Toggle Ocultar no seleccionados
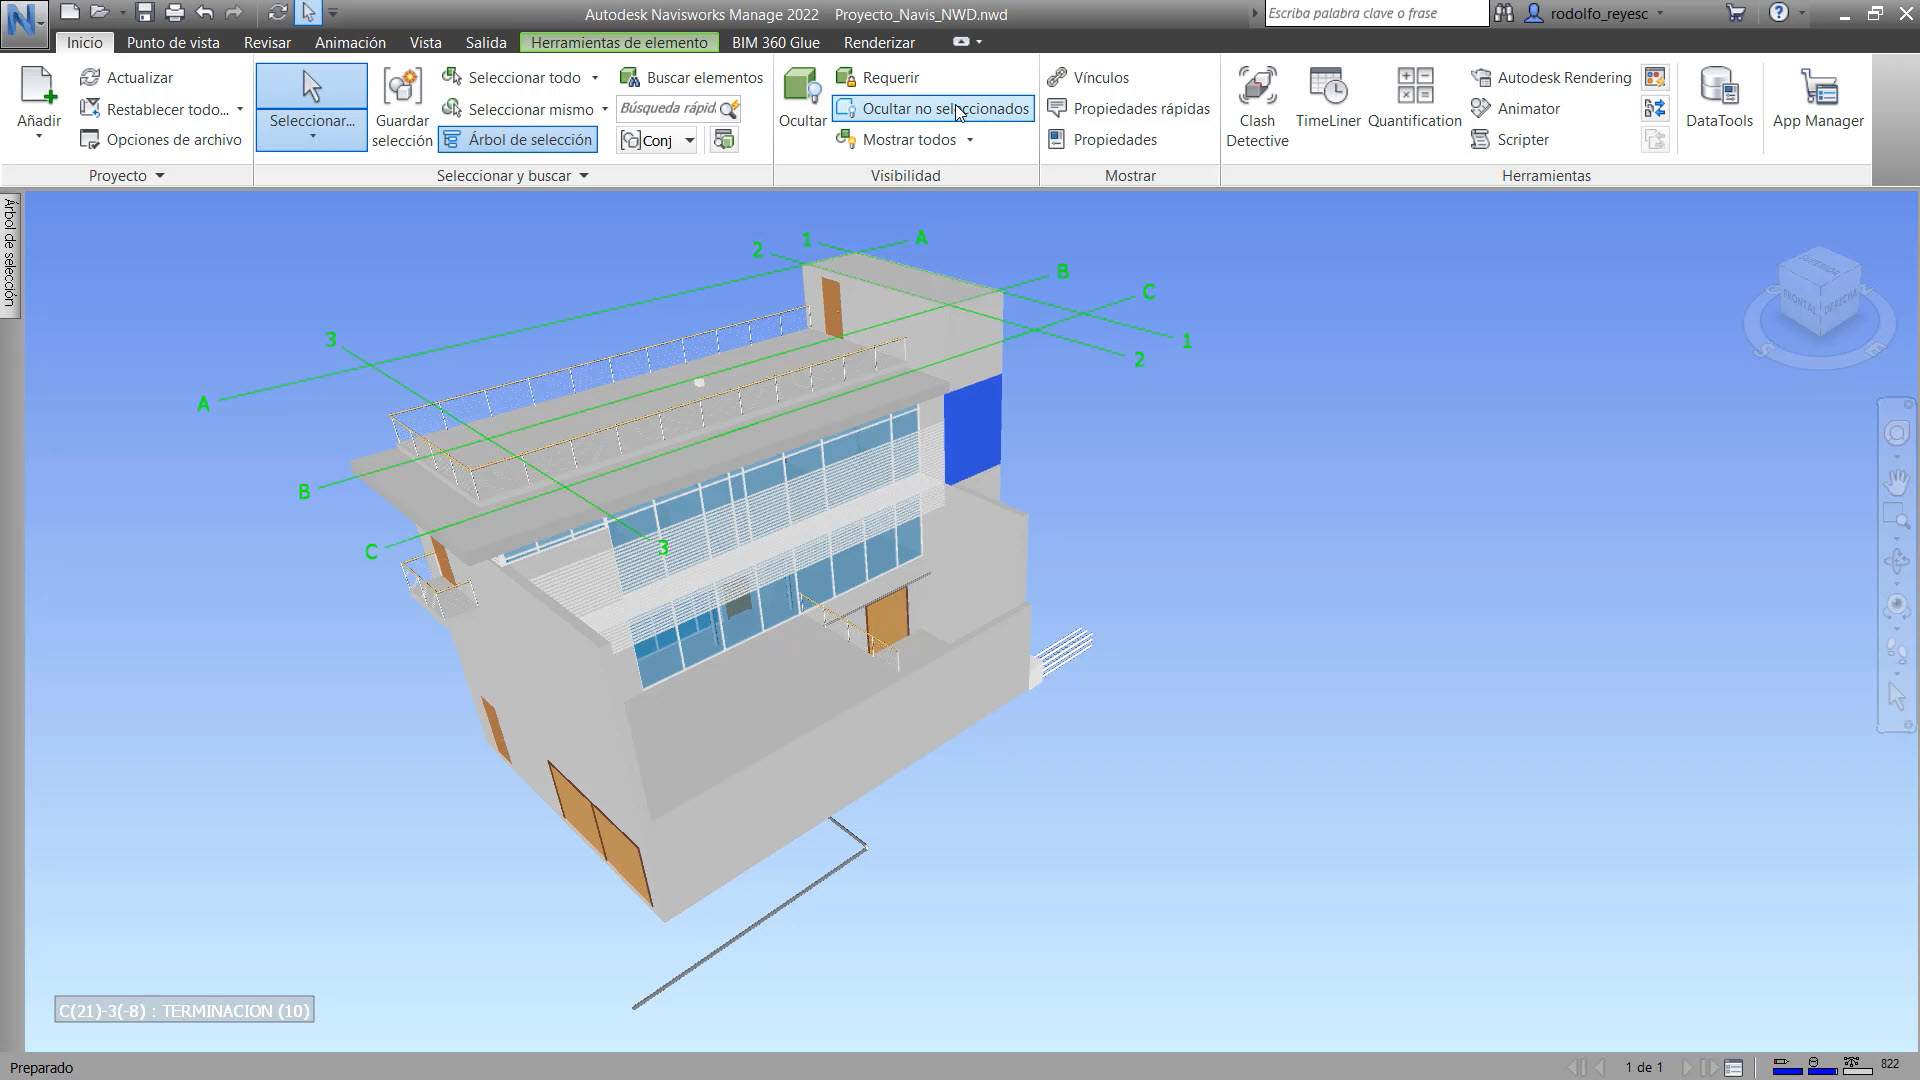 (932, 108)
